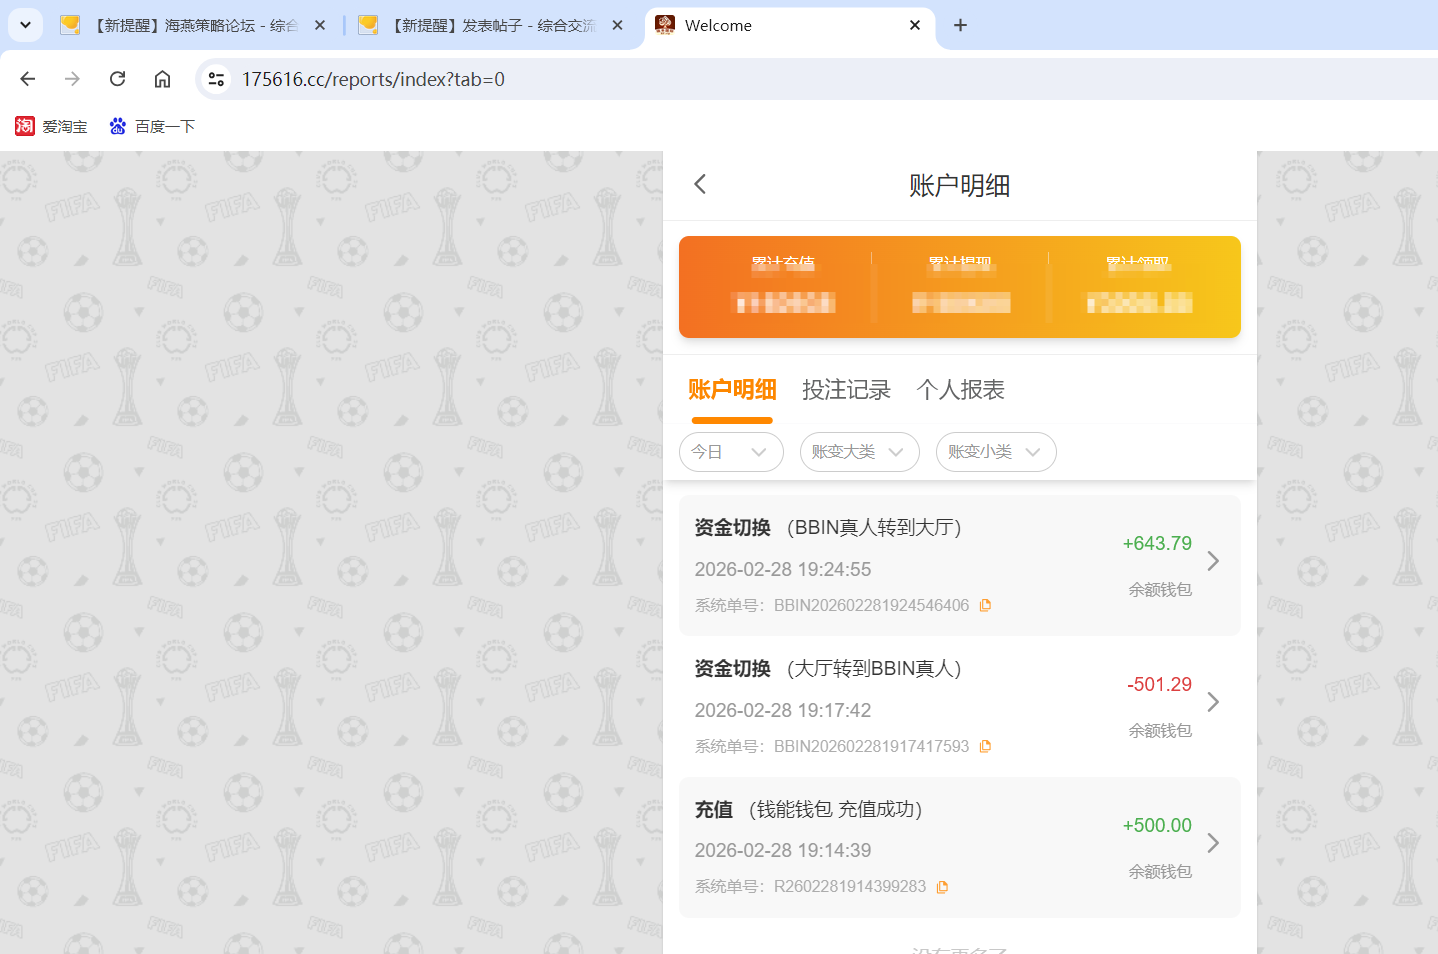Expand the 账变大类 filter dropdown

point(859,452)
